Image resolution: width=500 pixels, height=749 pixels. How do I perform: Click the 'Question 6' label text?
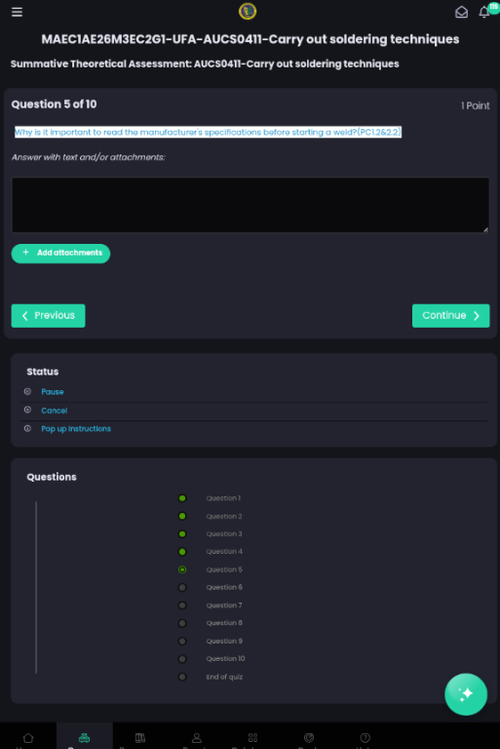(224, 587)
